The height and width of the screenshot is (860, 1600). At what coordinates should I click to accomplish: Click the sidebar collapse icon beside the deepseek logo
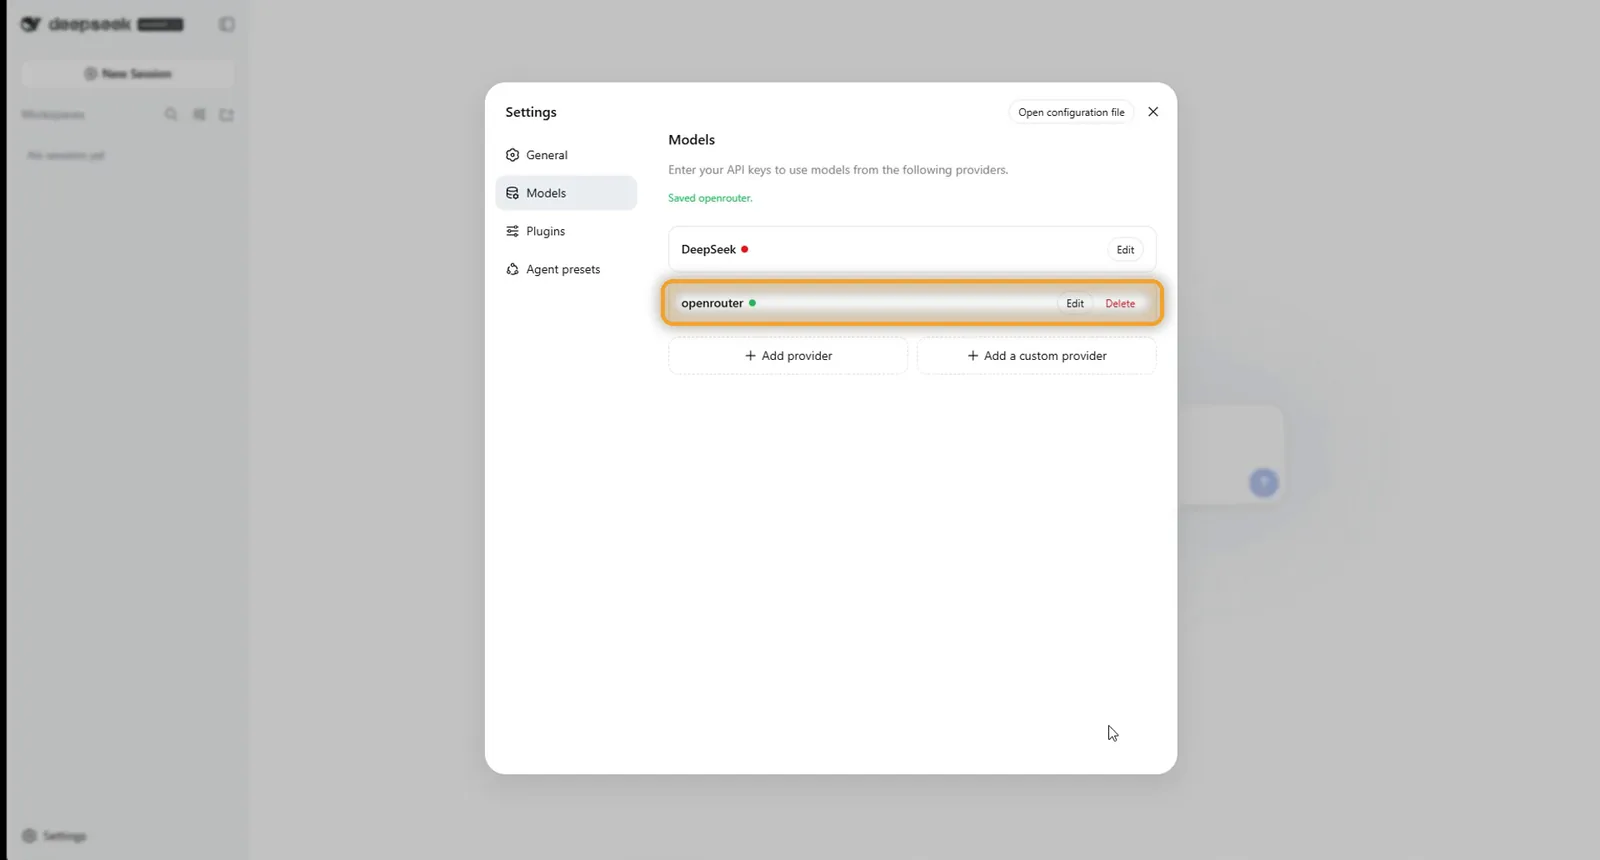coord(227,24)
